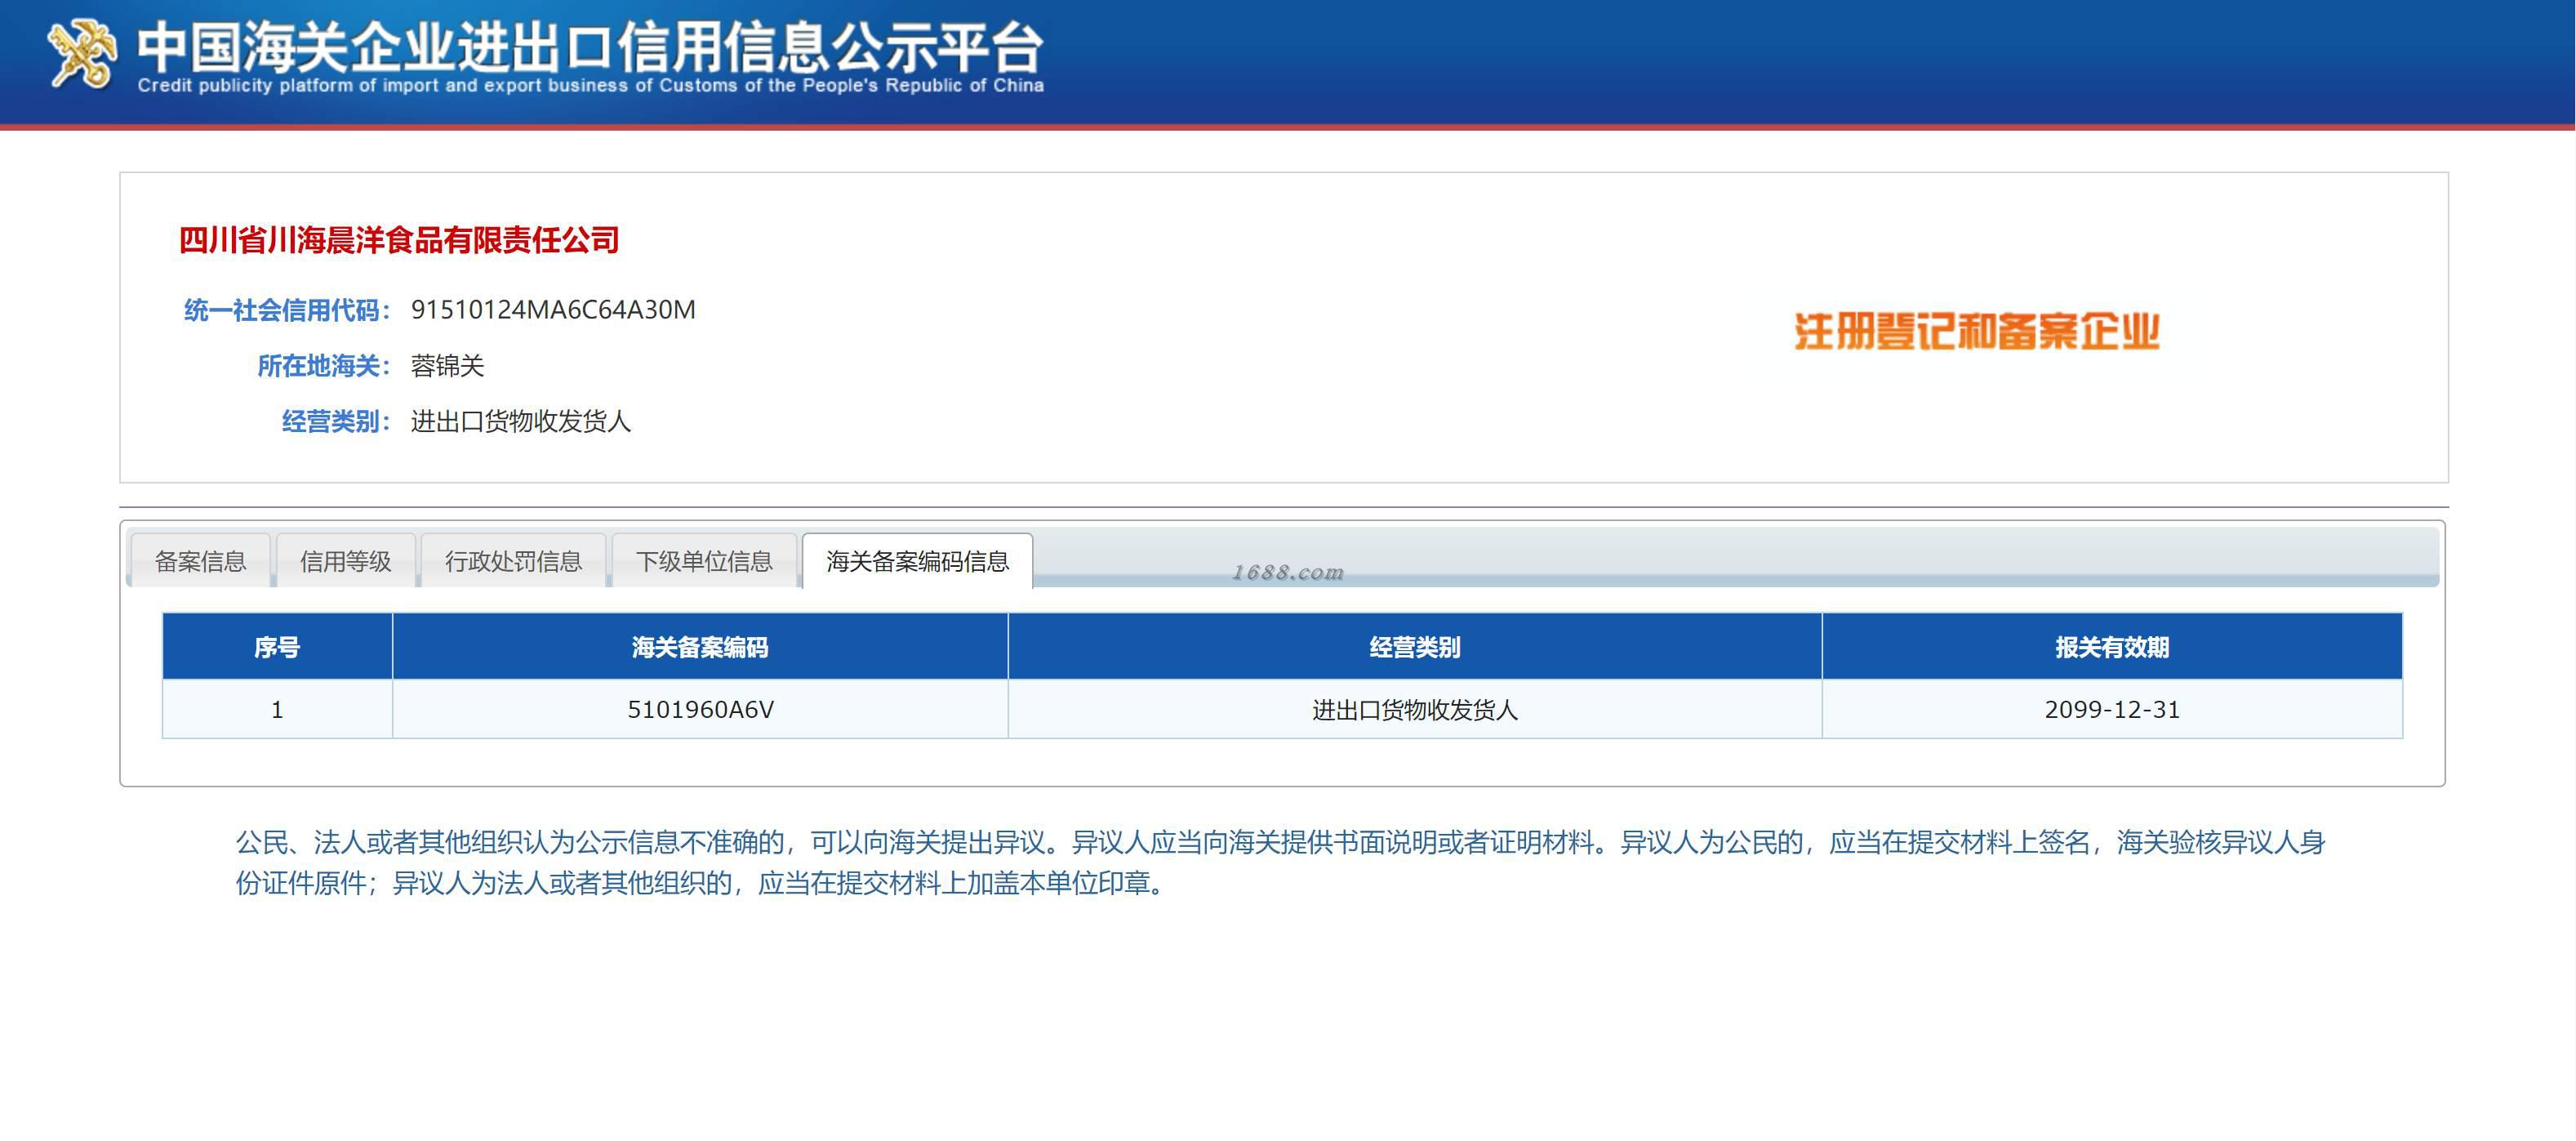Click the orange 注册登记和备案企业 badge
Viewport: 2576px width, 1141px height.
[1977, 331]
